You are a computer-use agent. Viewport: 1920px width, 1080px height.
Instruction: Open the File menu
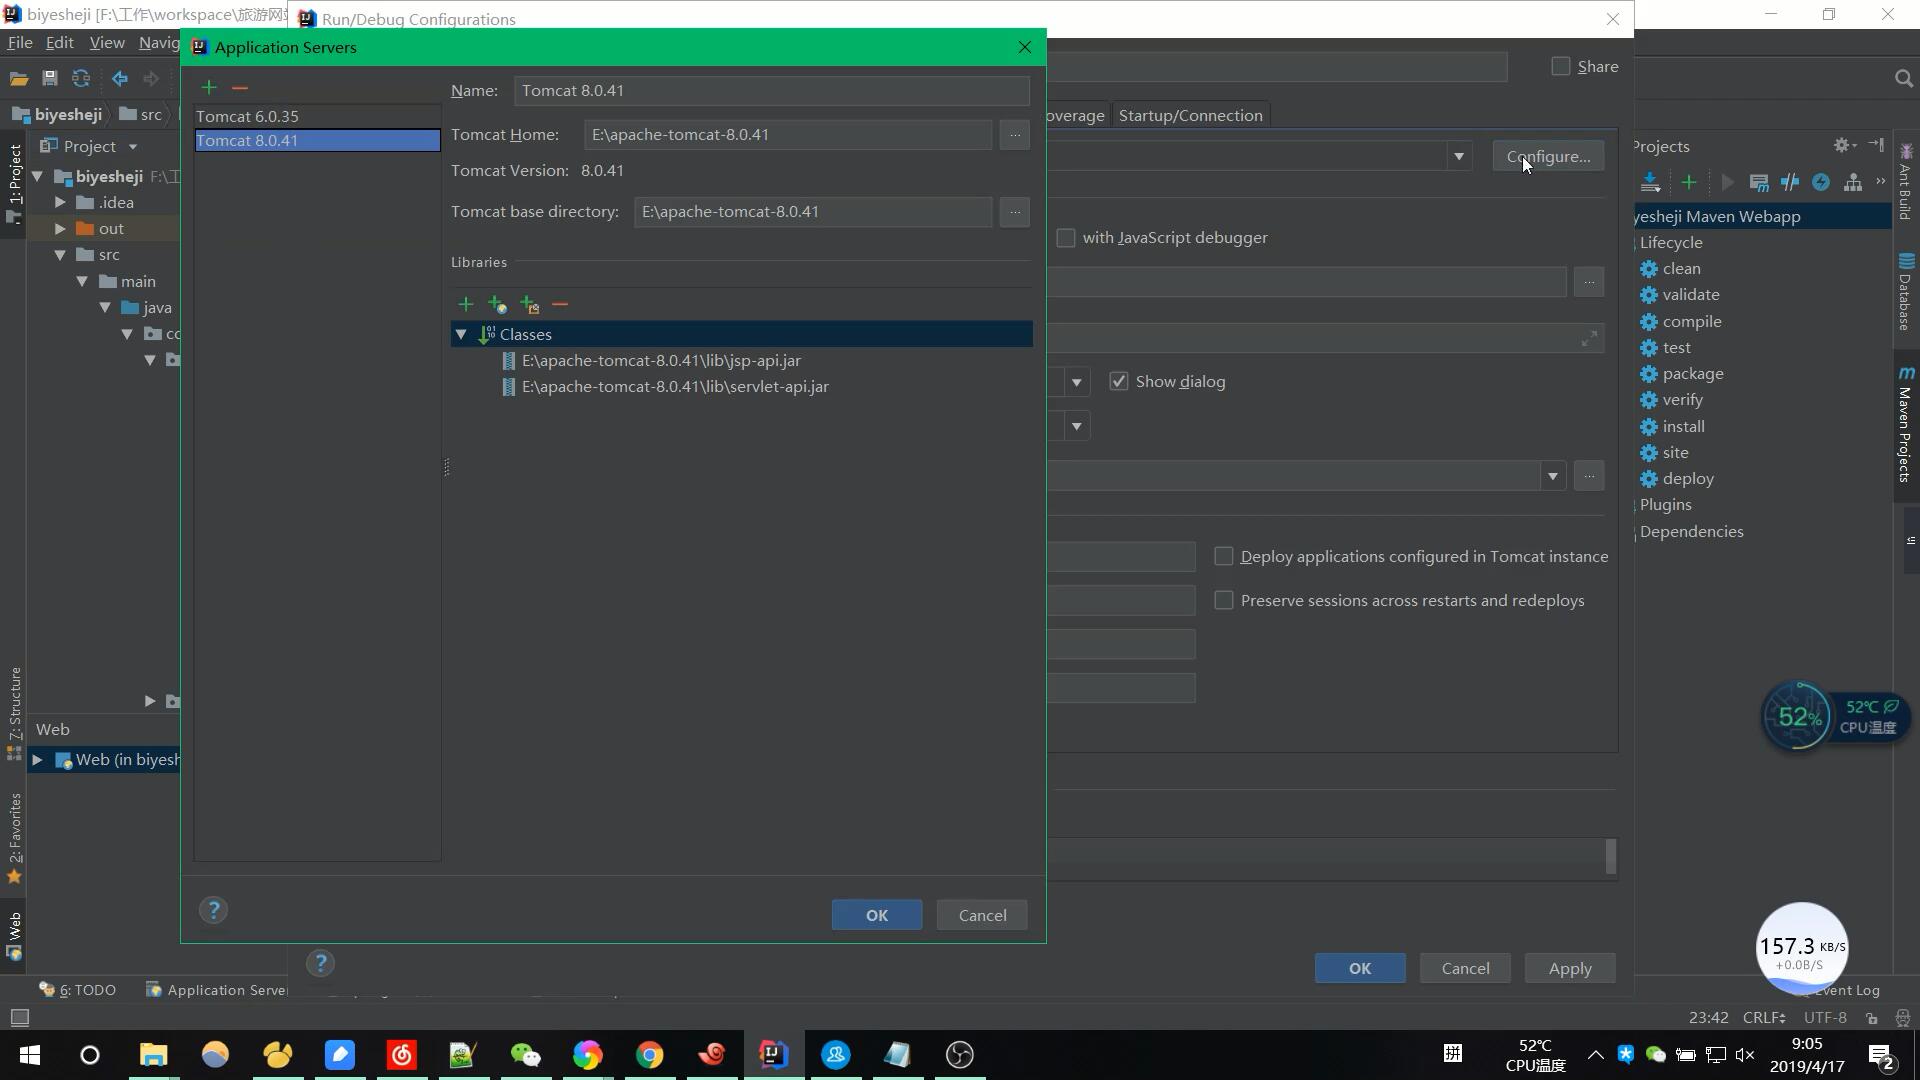(20, 43)
